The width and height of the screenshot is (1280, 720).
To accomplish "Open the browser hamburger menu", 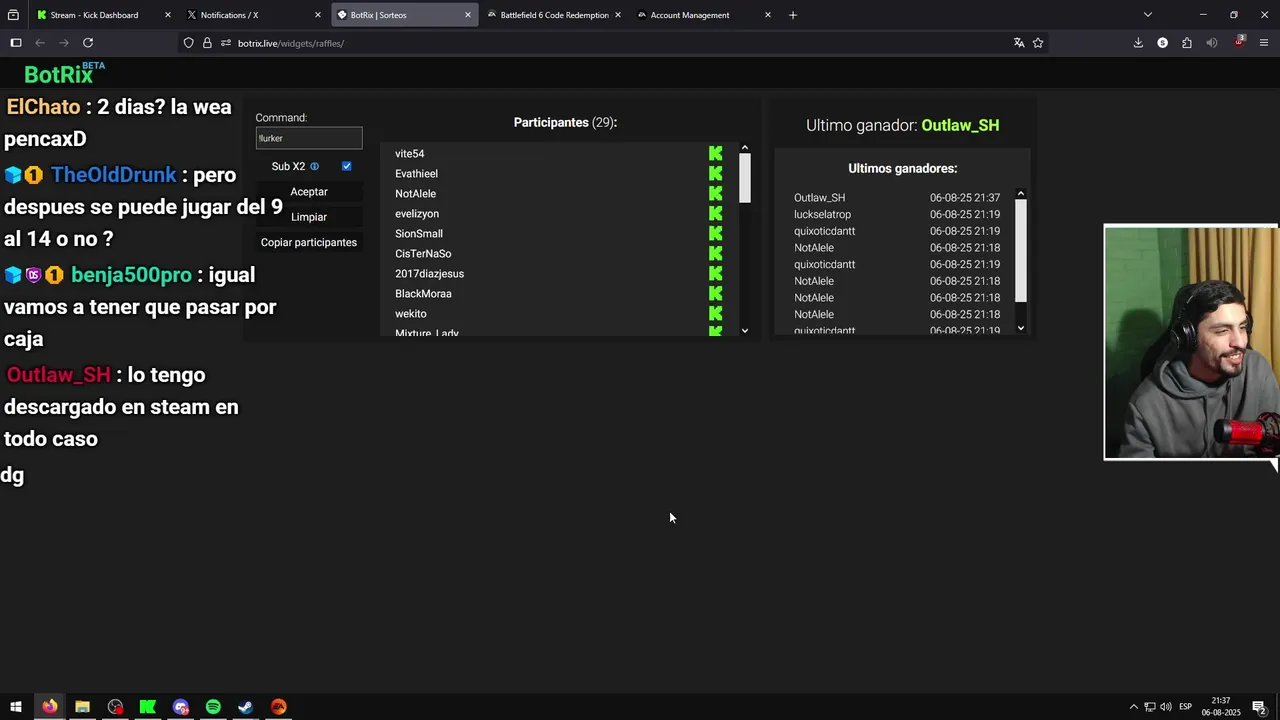I will (x=1264, y=43).
